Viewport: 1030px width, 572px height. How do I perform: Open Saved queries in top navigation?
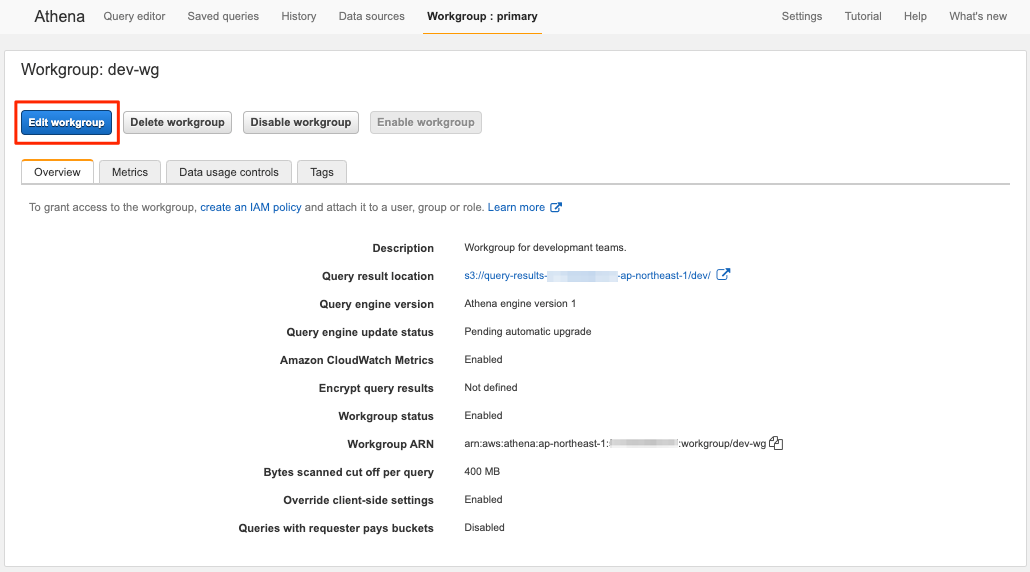coord(223,16)
